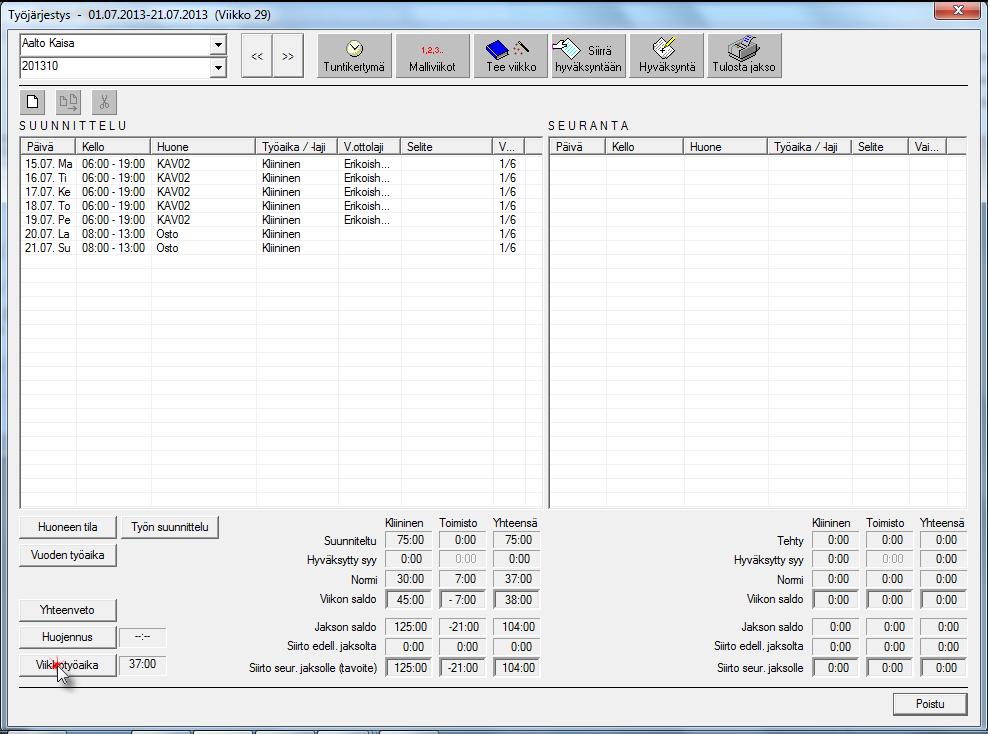Click Huoneen tila button
The width and height of the screenshot is (988, 734).
[x=67, y=527]
